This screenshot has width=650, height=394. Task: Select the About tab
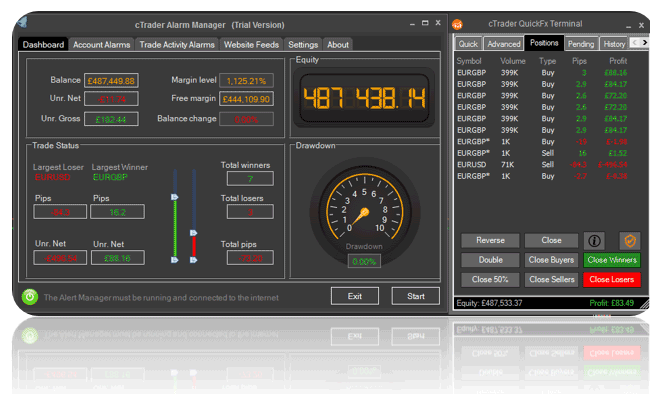pyautogui.click(x=338, y=45)
